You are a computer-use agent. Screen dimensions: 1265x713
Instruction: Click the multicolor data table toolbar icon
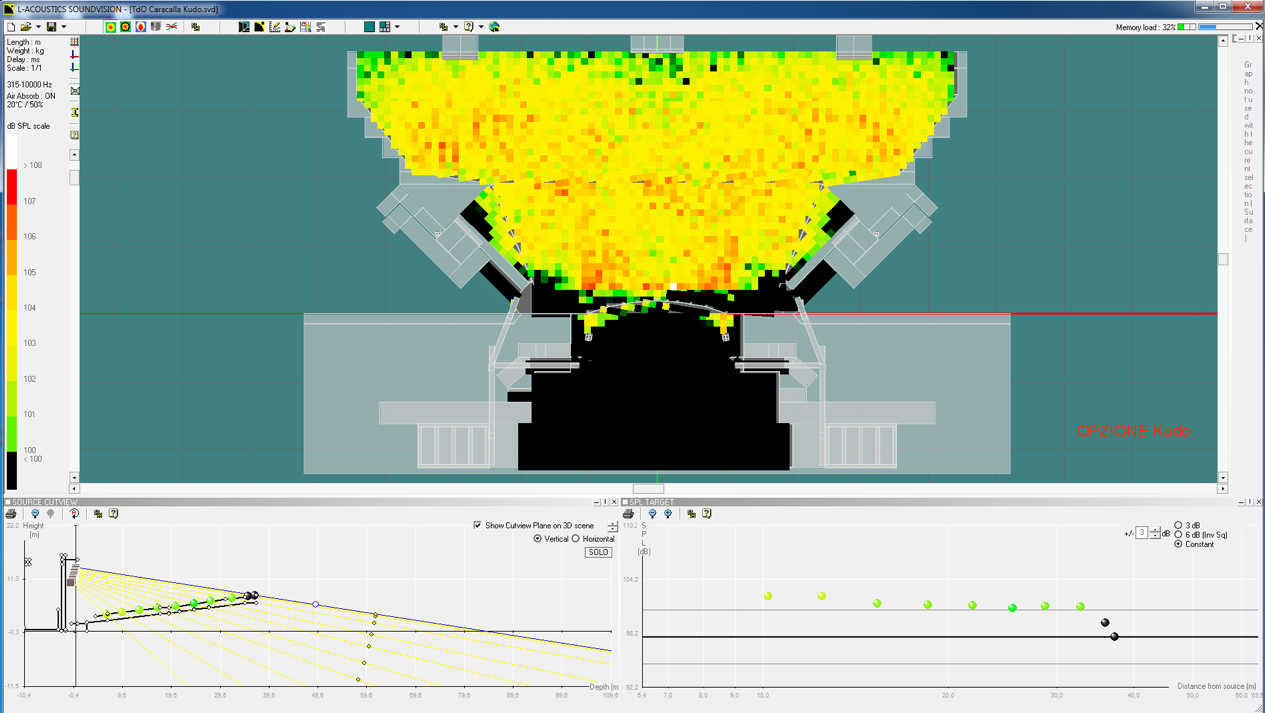[305, 27]
